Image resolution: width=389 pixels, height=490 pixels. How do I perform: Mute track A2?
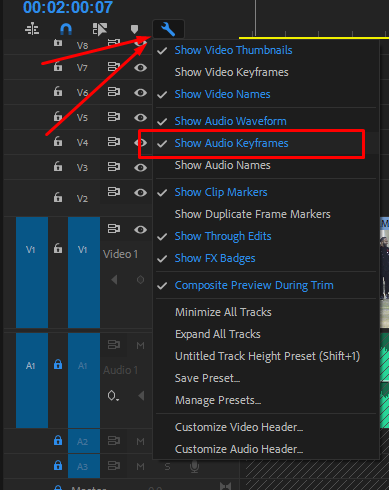140,441
